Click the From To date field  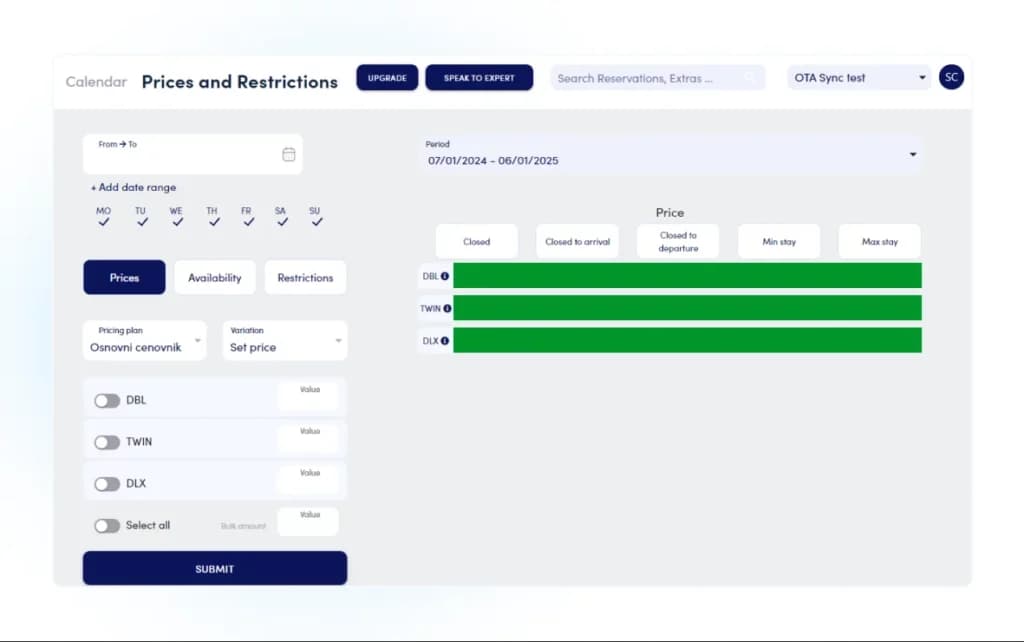193,154
